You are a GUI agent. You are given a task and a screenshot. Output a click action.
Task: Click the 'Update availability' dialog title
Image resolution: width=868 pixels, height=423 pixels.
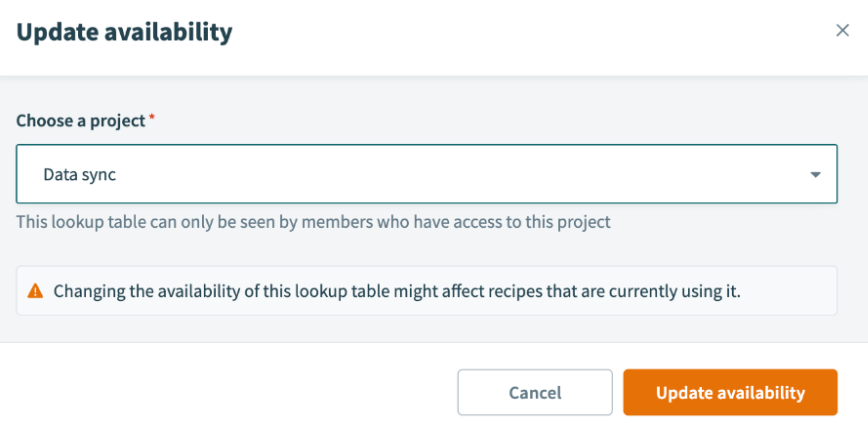pyautogui.click(x=124, y=32)
